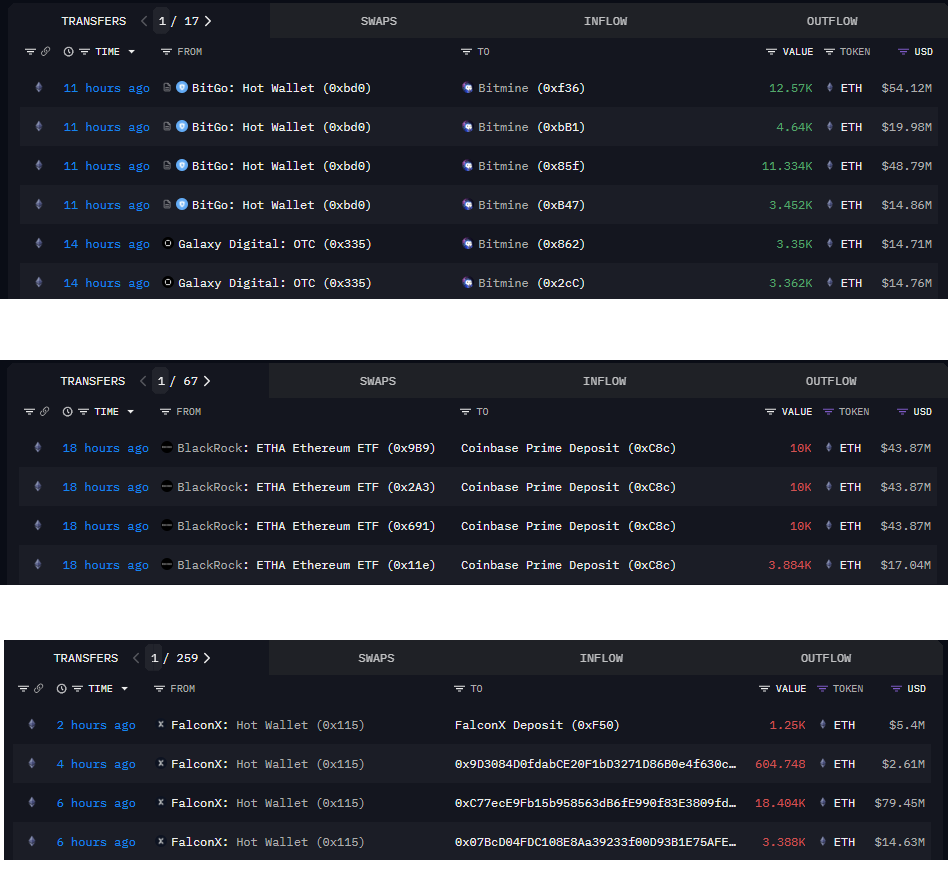The image size is (948, 881).
Task: Open OUTFLOW tab in the 17-page panel
Action: (831, 21)
